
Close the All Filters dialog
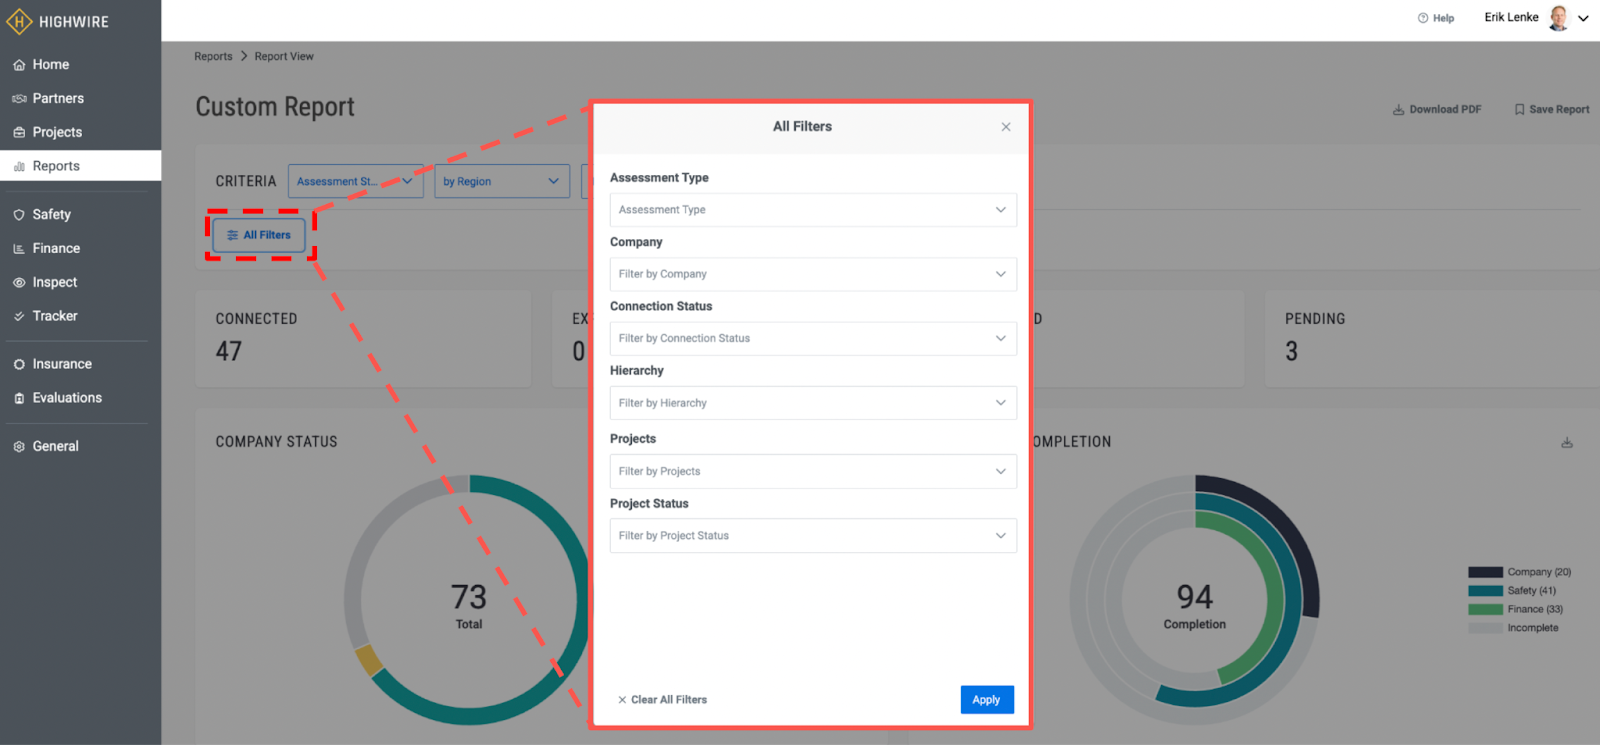click(x=1006, y=127)
